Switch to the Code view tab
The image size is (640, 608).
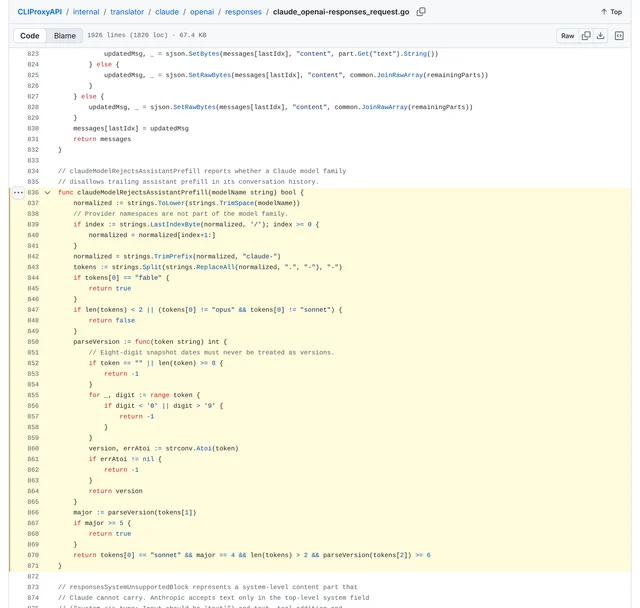[x=30, y=36]
